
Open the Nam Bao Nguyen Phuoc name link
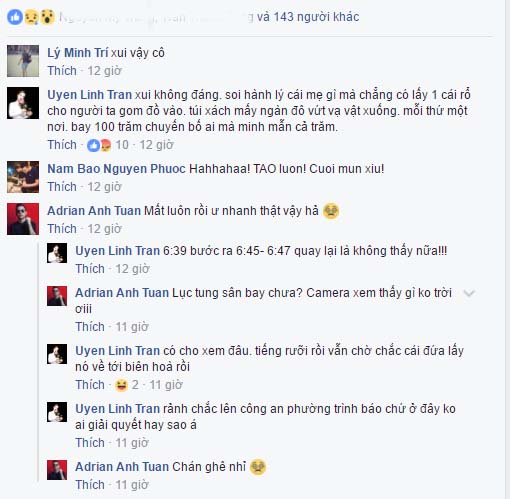(116, 169)
